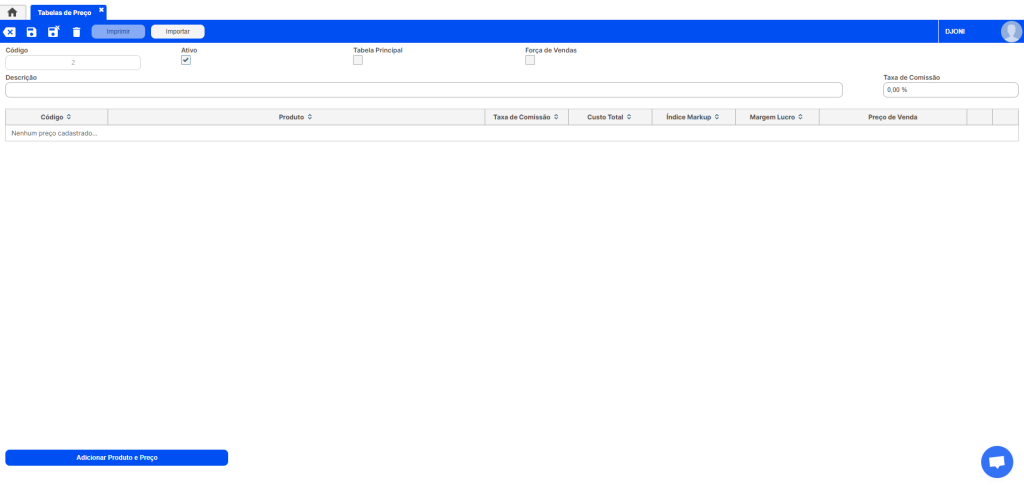Viewport: 1024px width, 485px height.
Task: Sort by Margem Lucro column header
Action: [x=777, y=117]
